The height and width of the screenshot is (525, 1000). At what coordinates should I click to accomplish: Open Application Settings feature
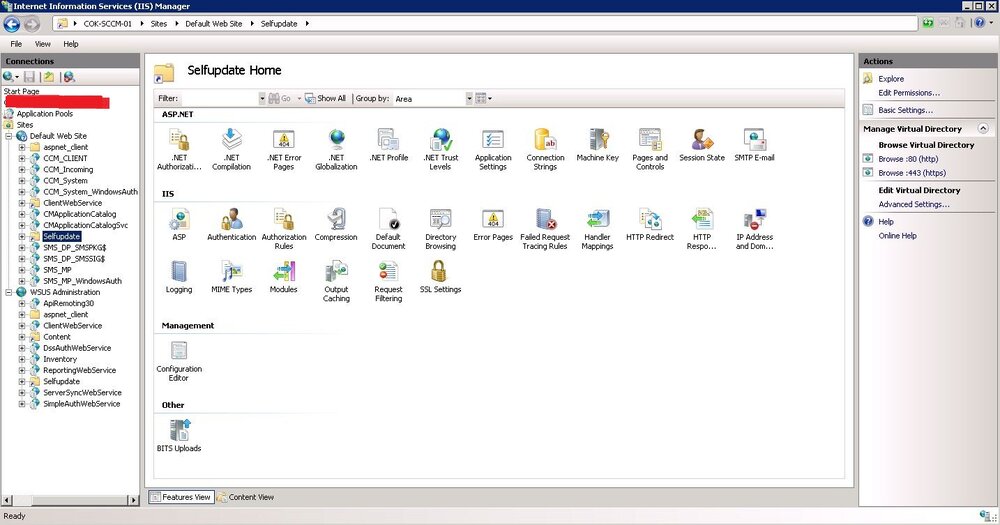click(x=493, y=149)
